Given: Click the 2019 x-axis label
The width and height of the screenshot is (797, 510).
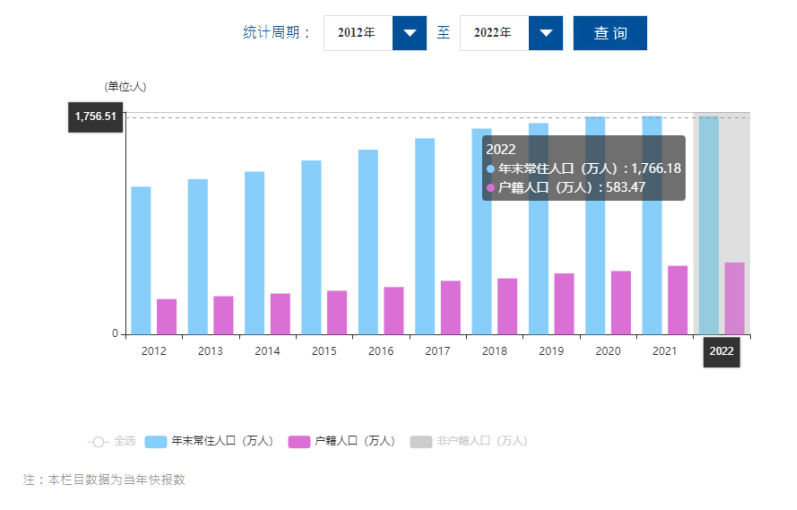Looking at the screenshot, I should pos(551,351).
